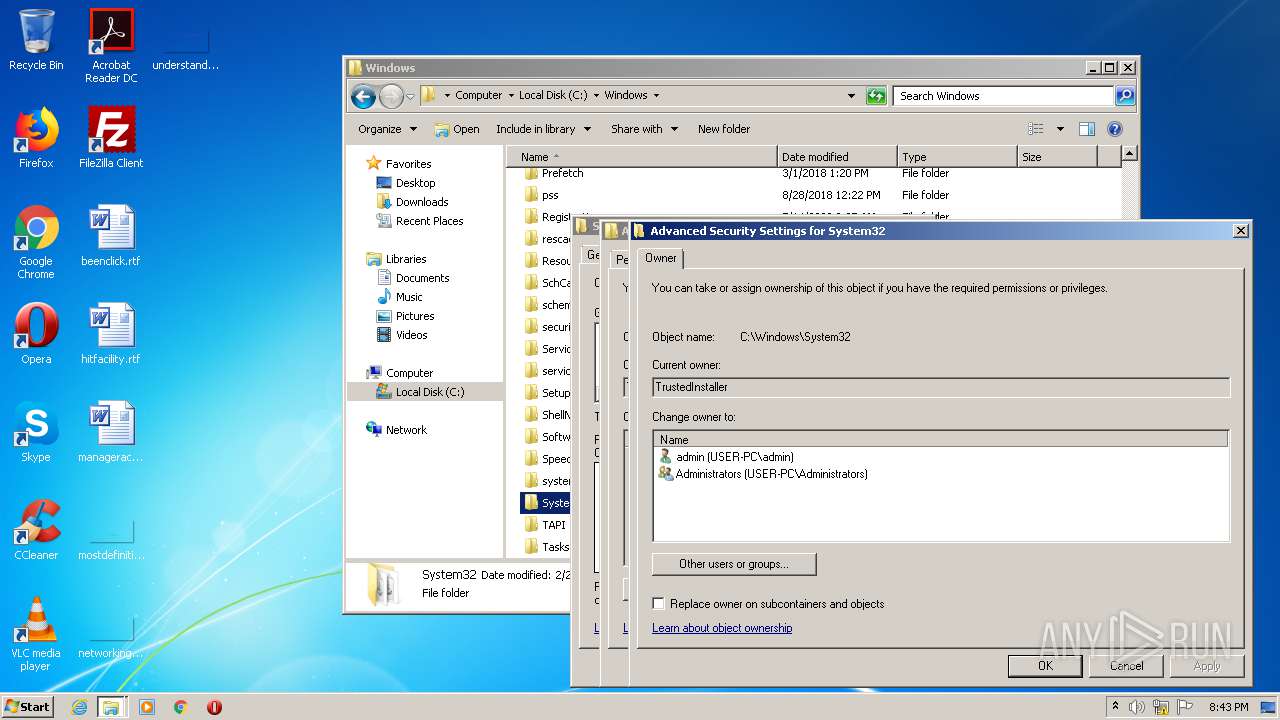The height and width of the screenshot is (720, 1280).
Task: Click Opera icon in taskbar
Action: tap(214, 707)
